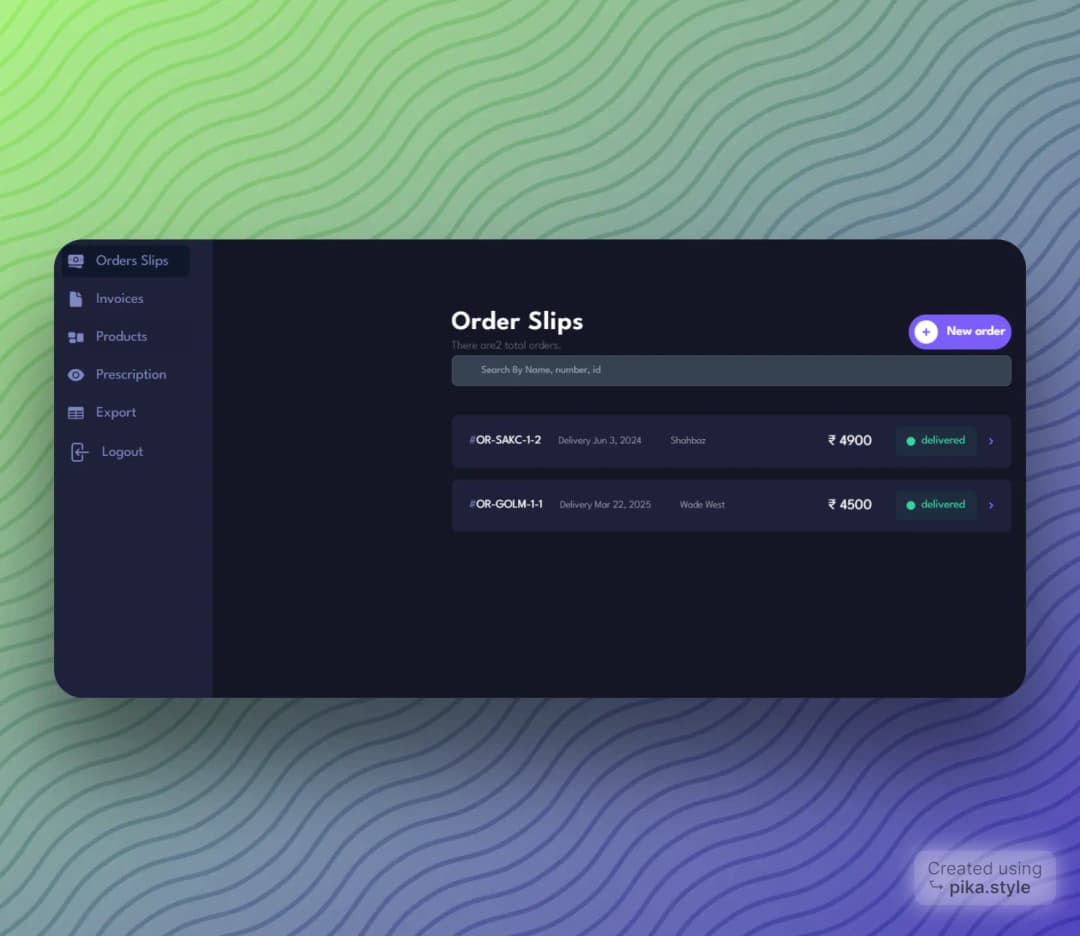Click the total orders count subtitle
Image resolution: width=1080 pixels, height=936 pixels.
tap(506, 346)
